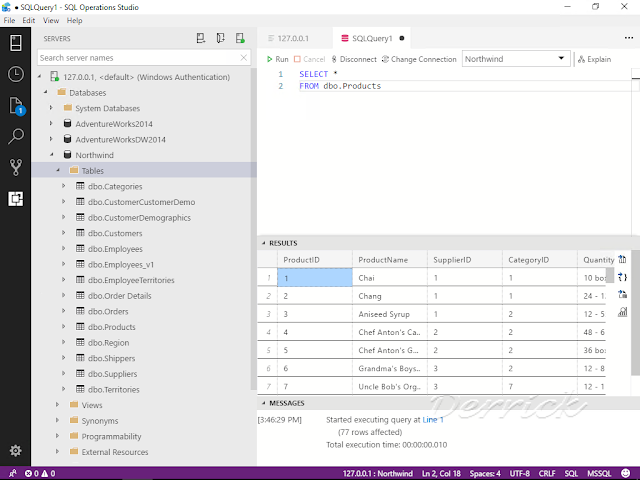Expand AdventureWorksDW2014 database
This screenshot has width=640, height=480.
51,139
